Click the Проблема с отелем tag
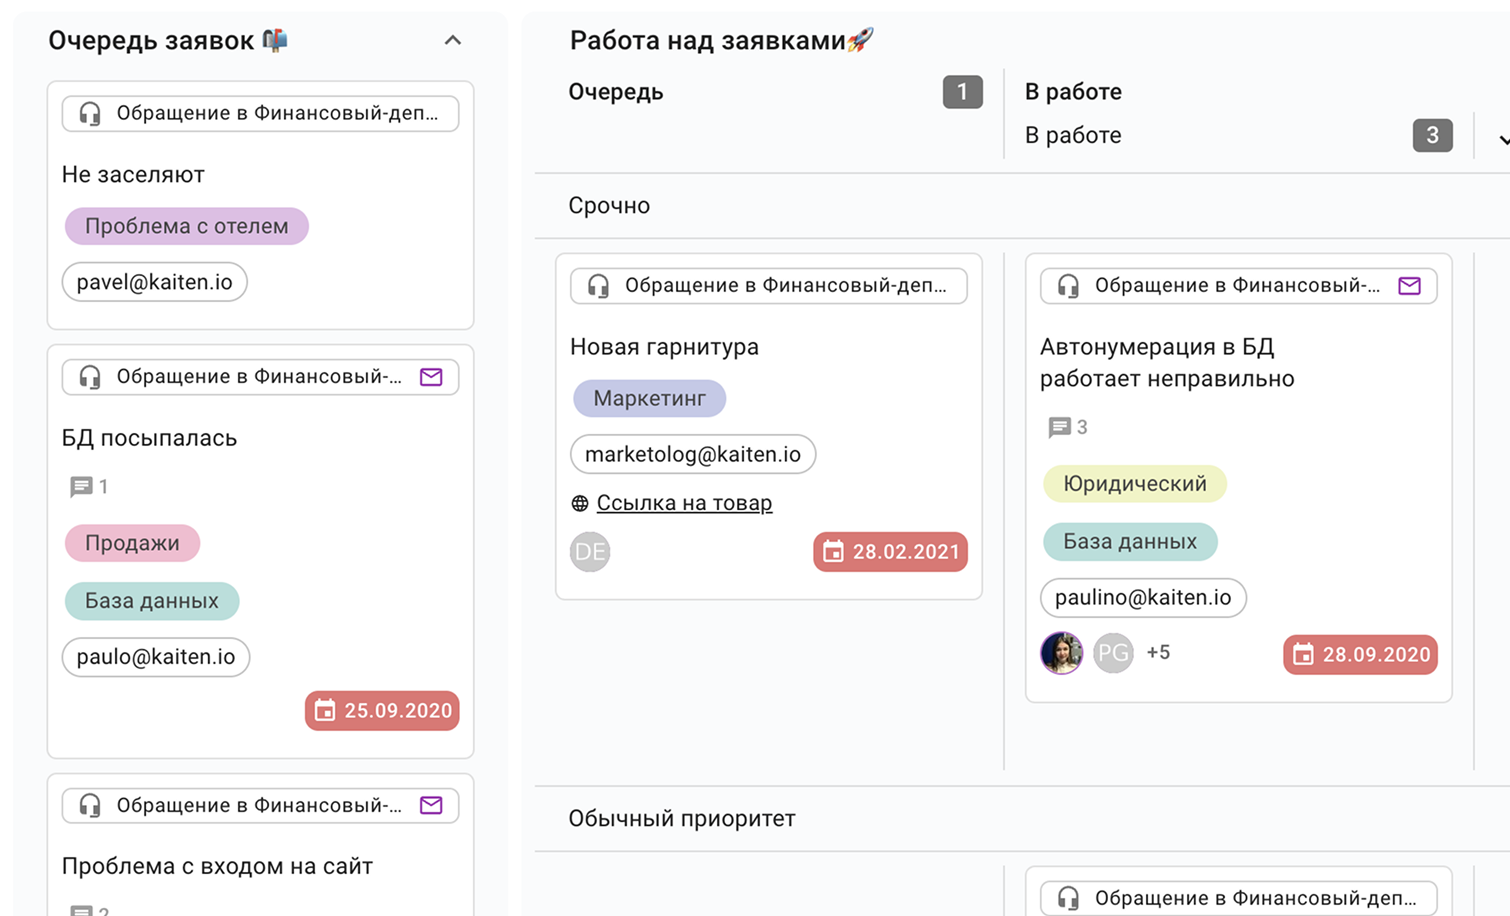 (186, 226)
